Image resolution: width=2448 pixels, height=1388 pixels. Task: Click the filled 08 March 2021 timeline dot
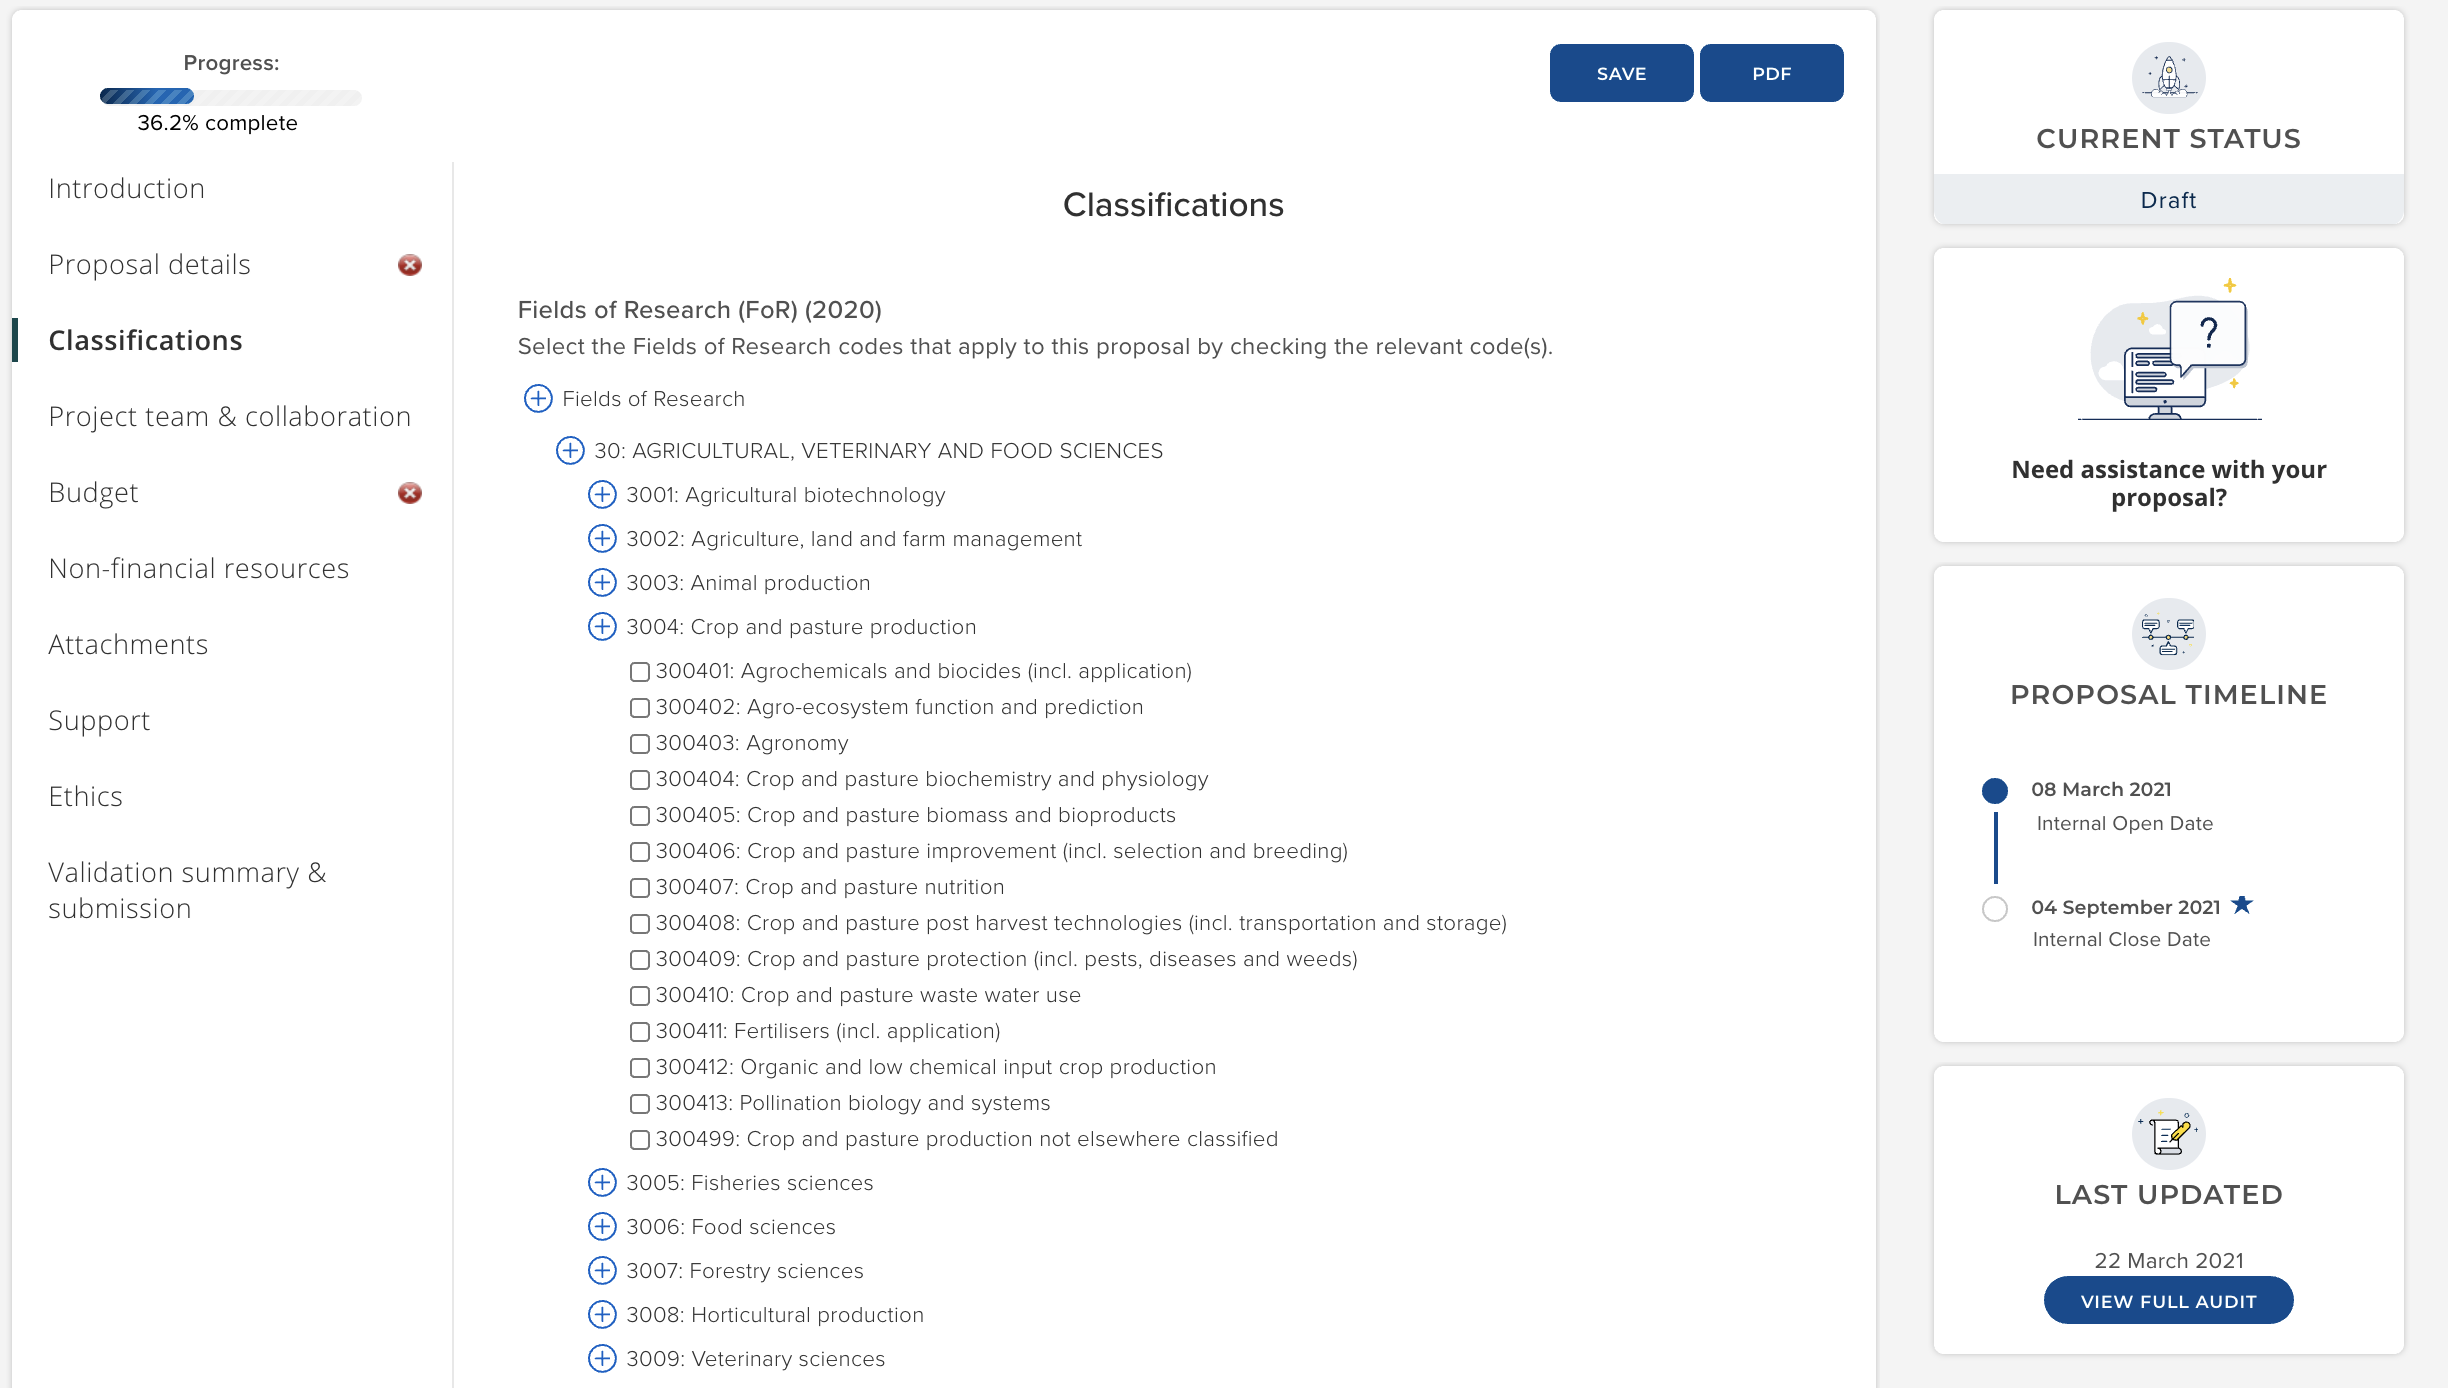click(1995, 791)
